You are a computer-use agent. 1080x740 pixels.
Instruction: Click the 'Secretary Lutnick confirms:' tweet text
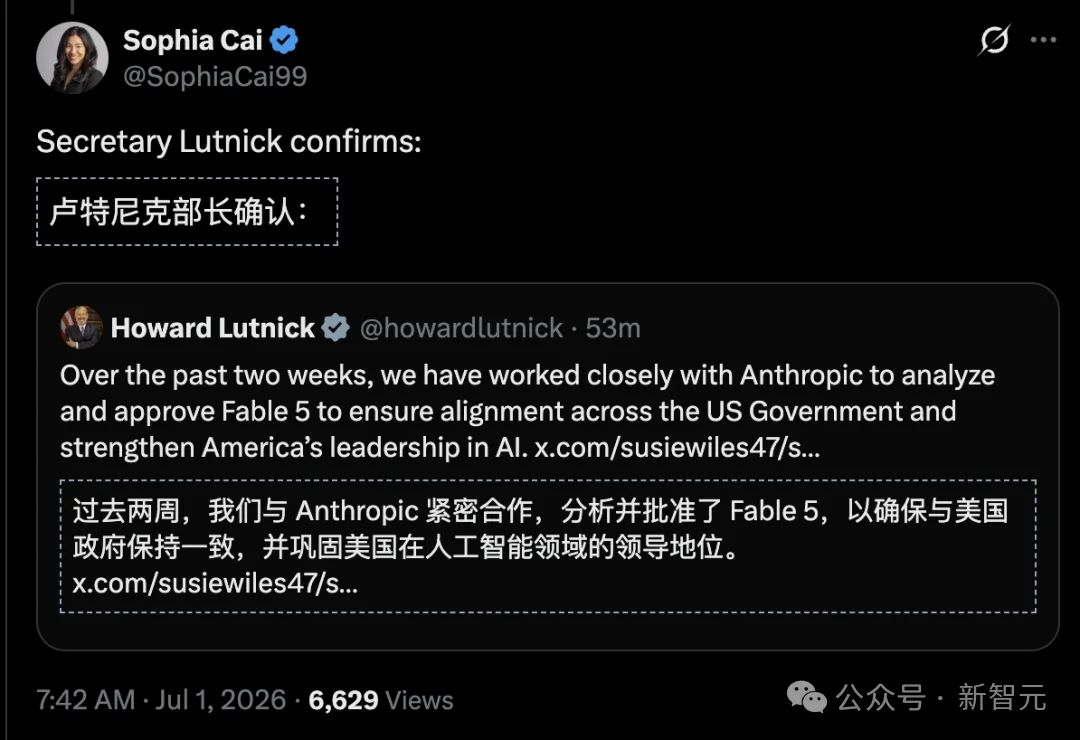coord(229,142)
